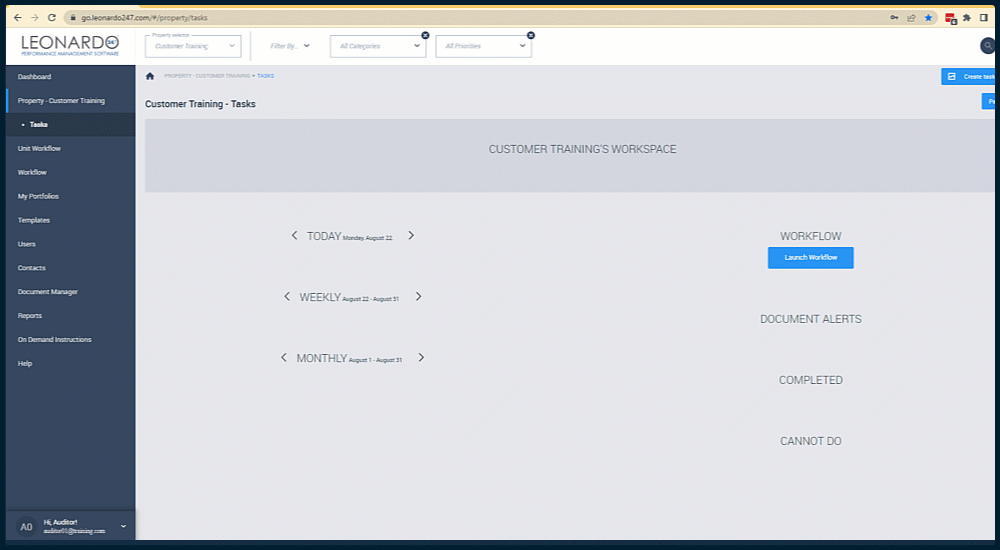Click the share icon in address bar
1000x550 pixels.
pos(911,18)
